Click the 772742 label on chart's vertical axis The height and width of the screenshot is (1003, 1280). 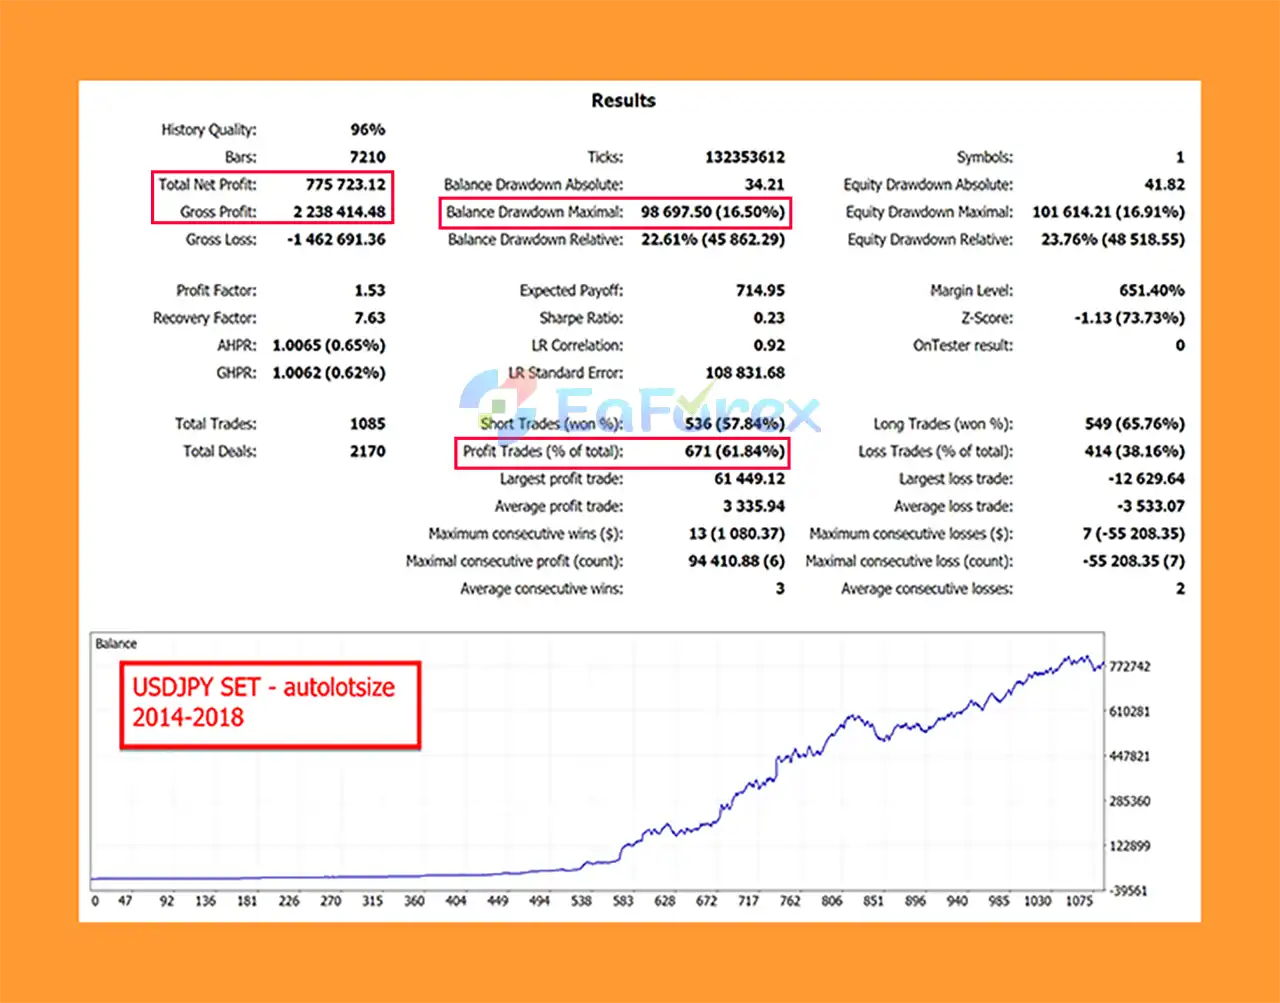(1130, 667)
